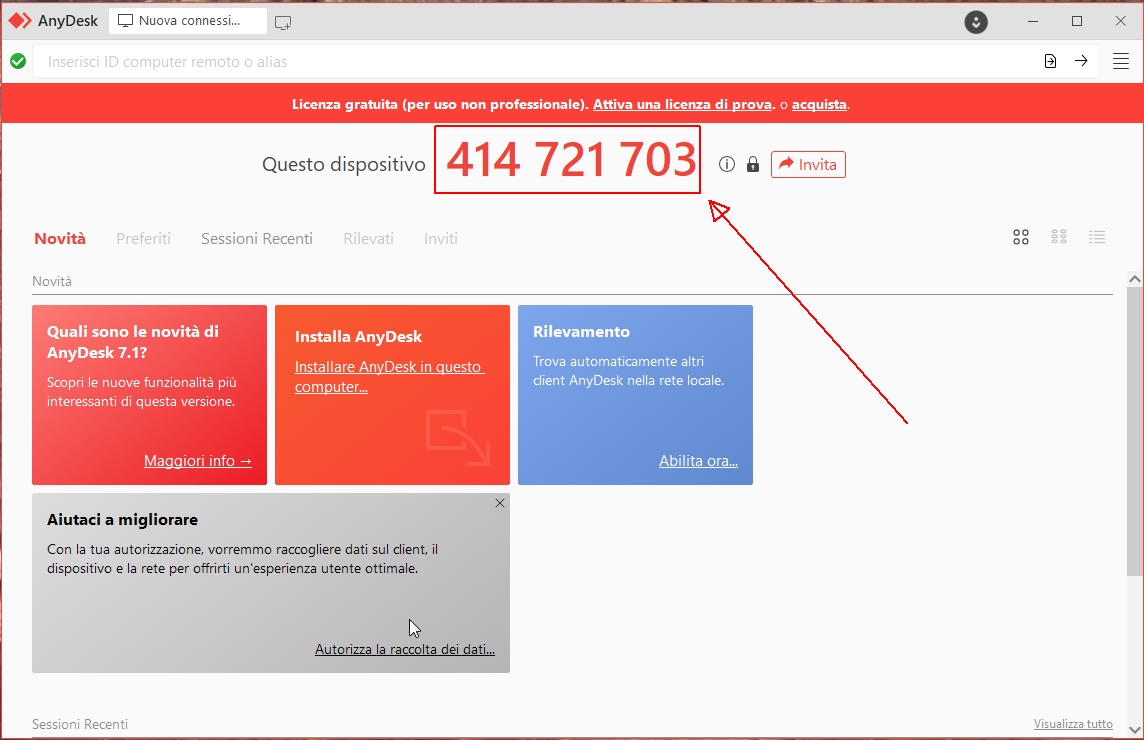Click the device ID 414 721 703
1144x740 pixels.
pyautogui.click(x=571, y=159)
